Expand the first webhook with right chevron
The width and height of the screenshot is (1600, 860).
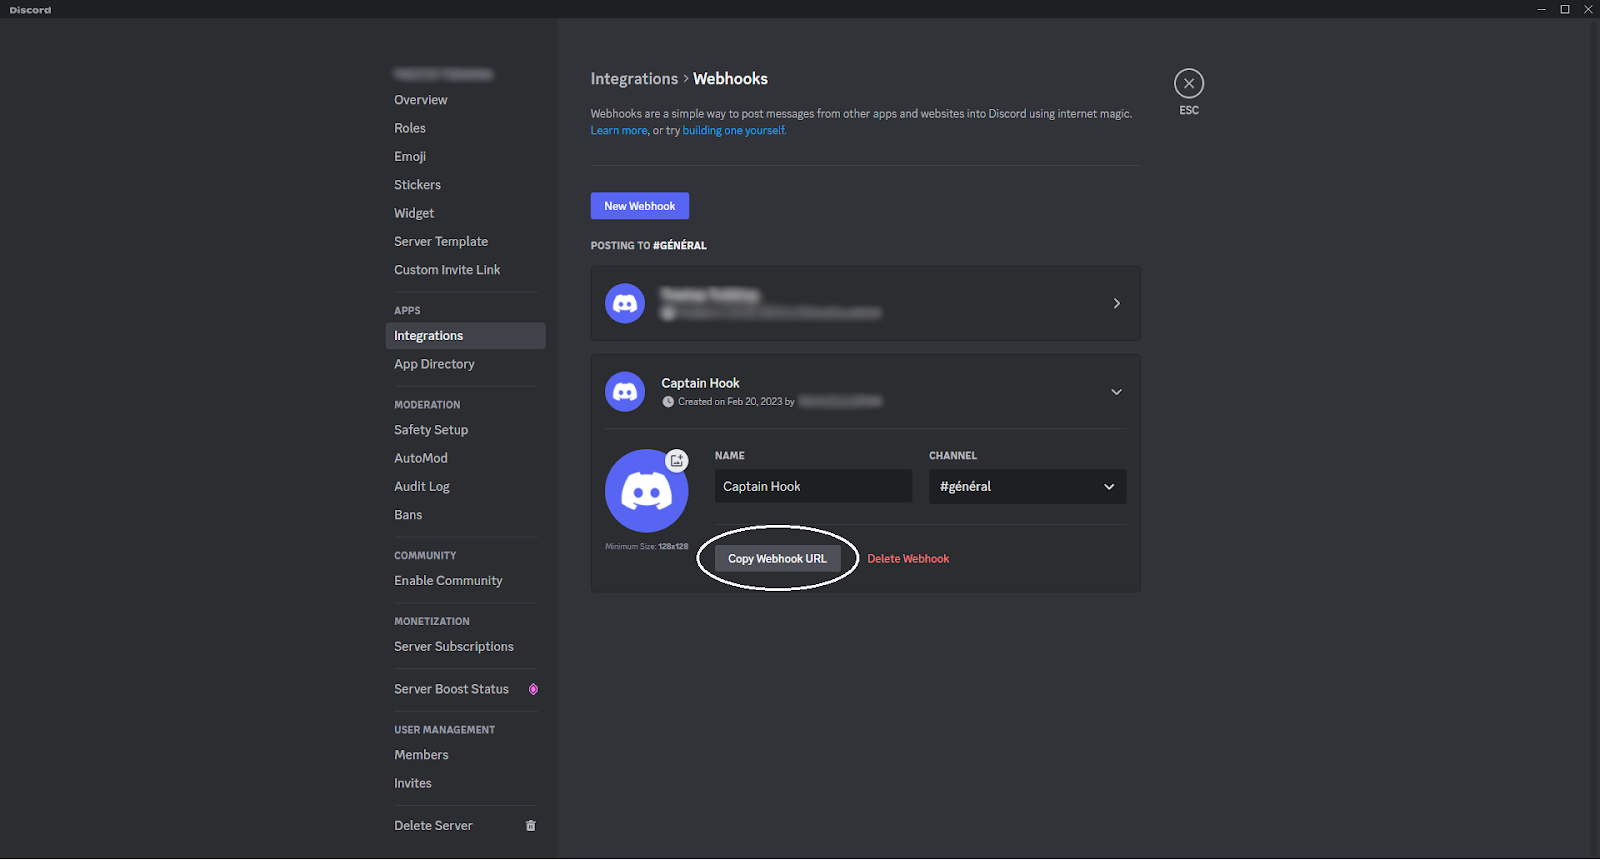tap(1116, 303)
